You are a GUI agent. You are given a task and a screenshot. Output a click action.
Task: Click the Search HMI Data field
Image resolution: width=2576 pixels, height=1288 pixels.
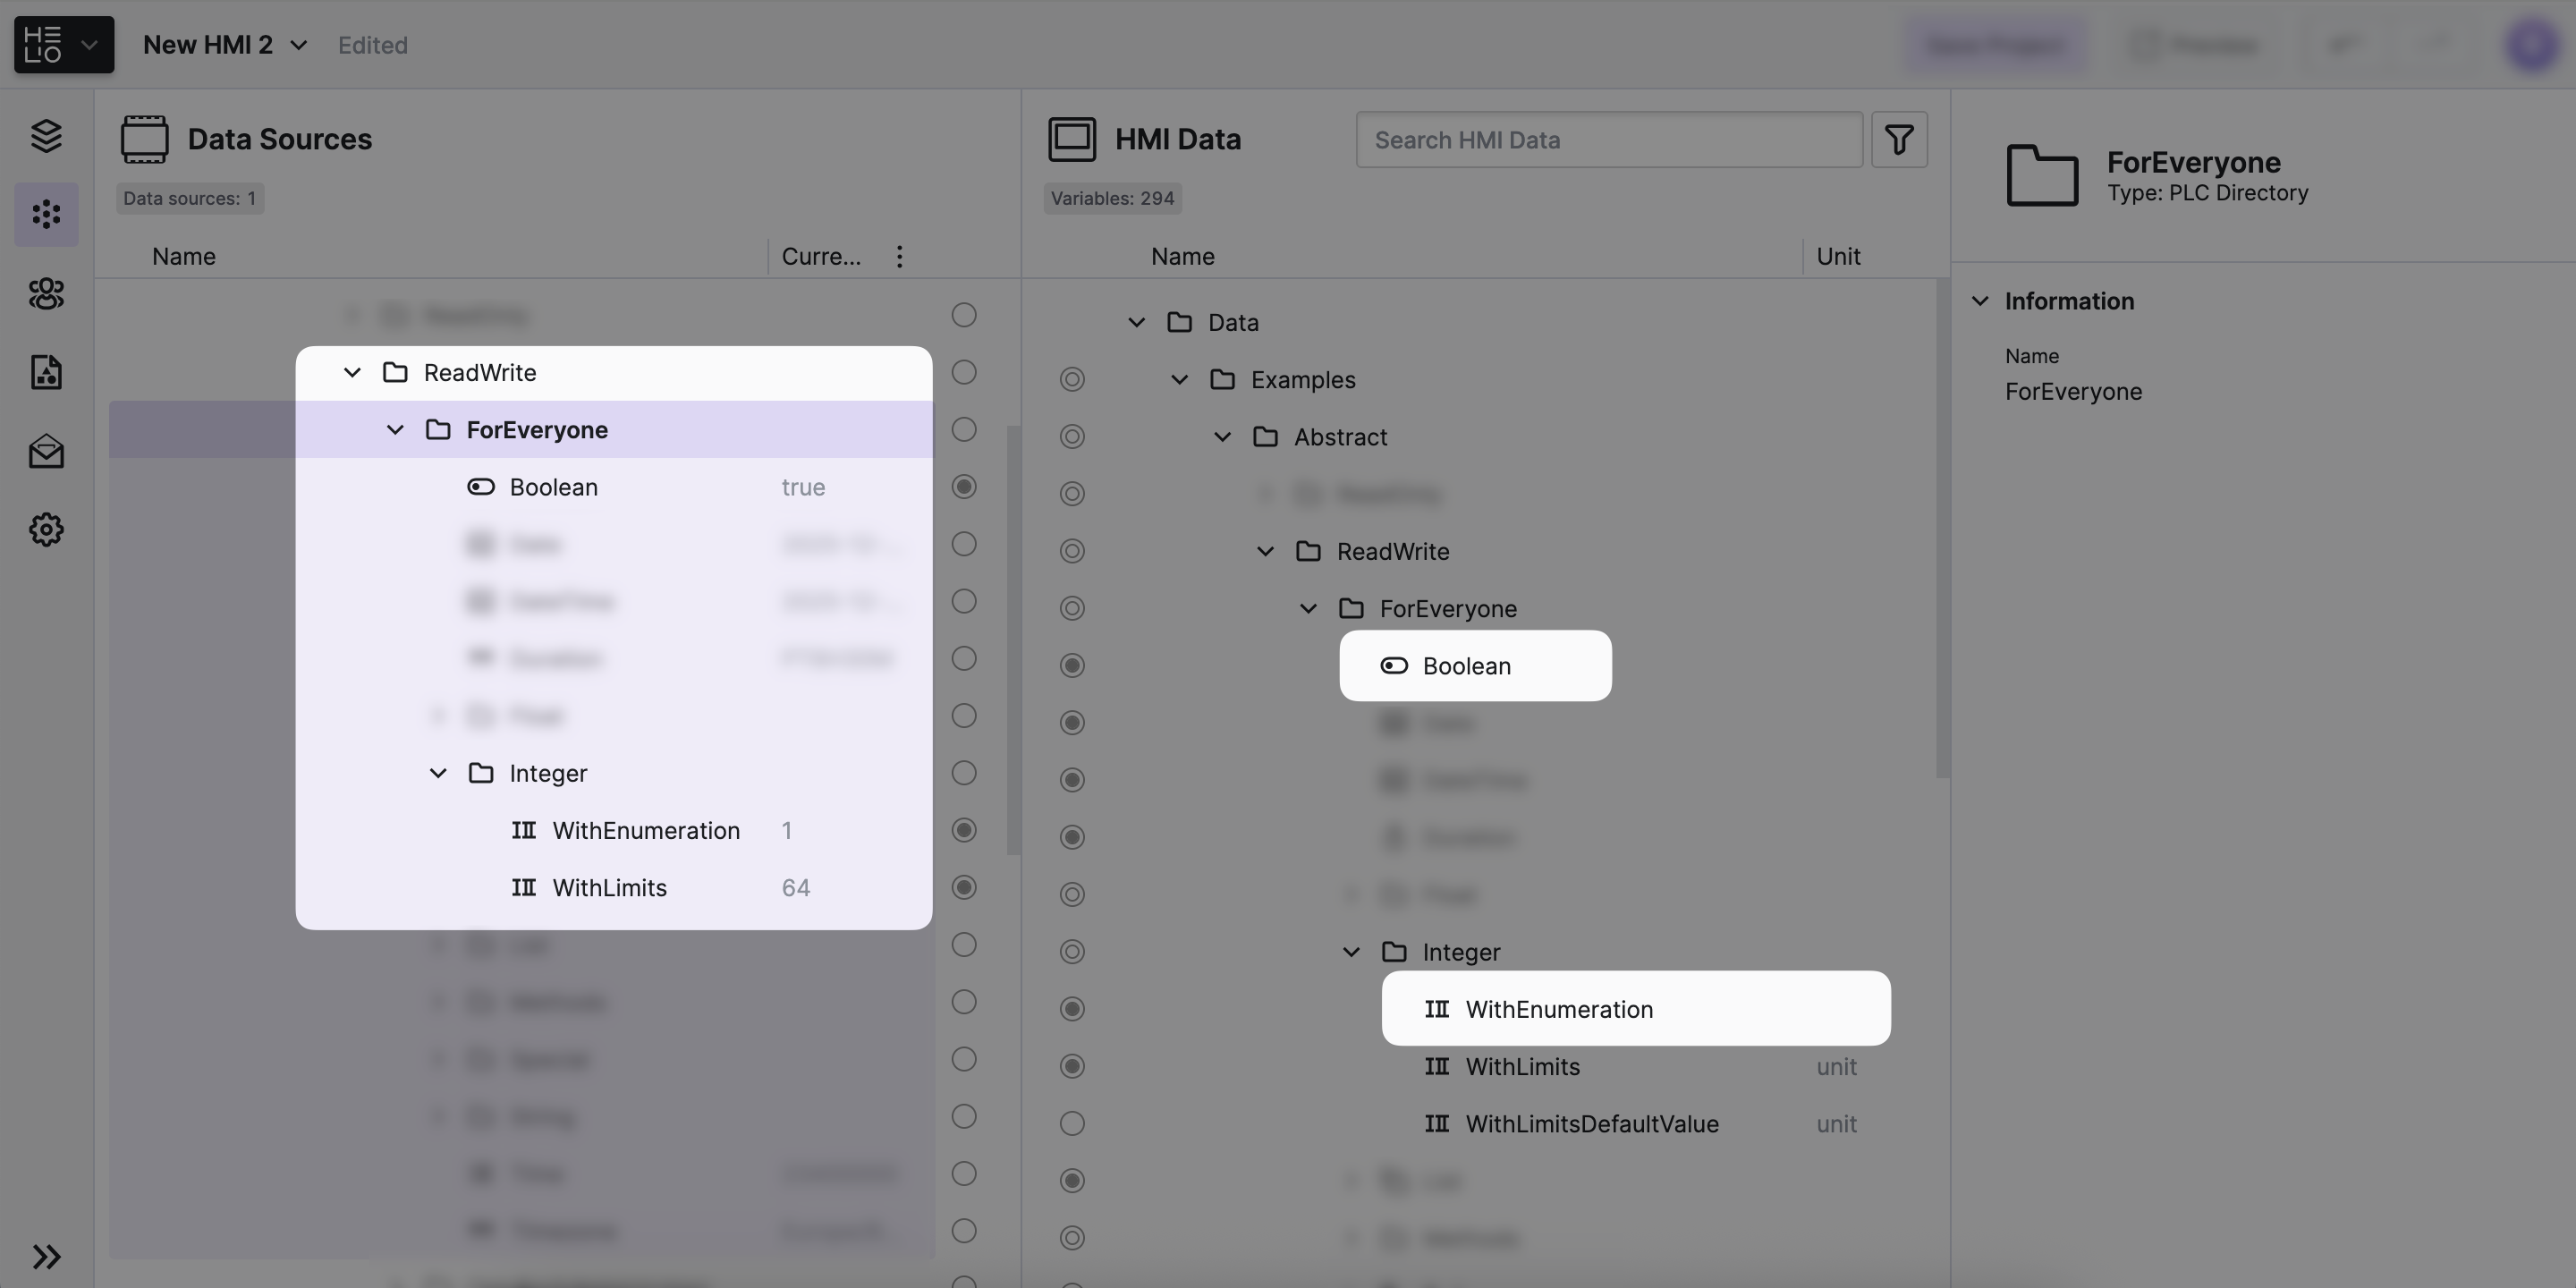click(x=1608, y=140)
